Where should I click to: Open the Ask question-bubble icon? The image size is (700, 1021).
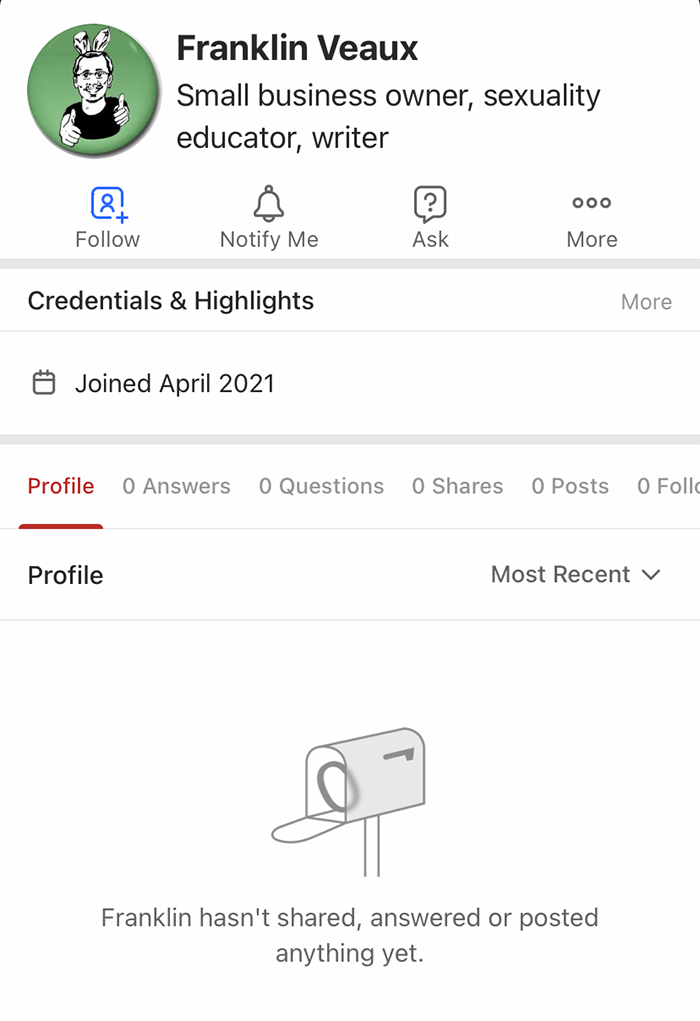click(430, 203)
